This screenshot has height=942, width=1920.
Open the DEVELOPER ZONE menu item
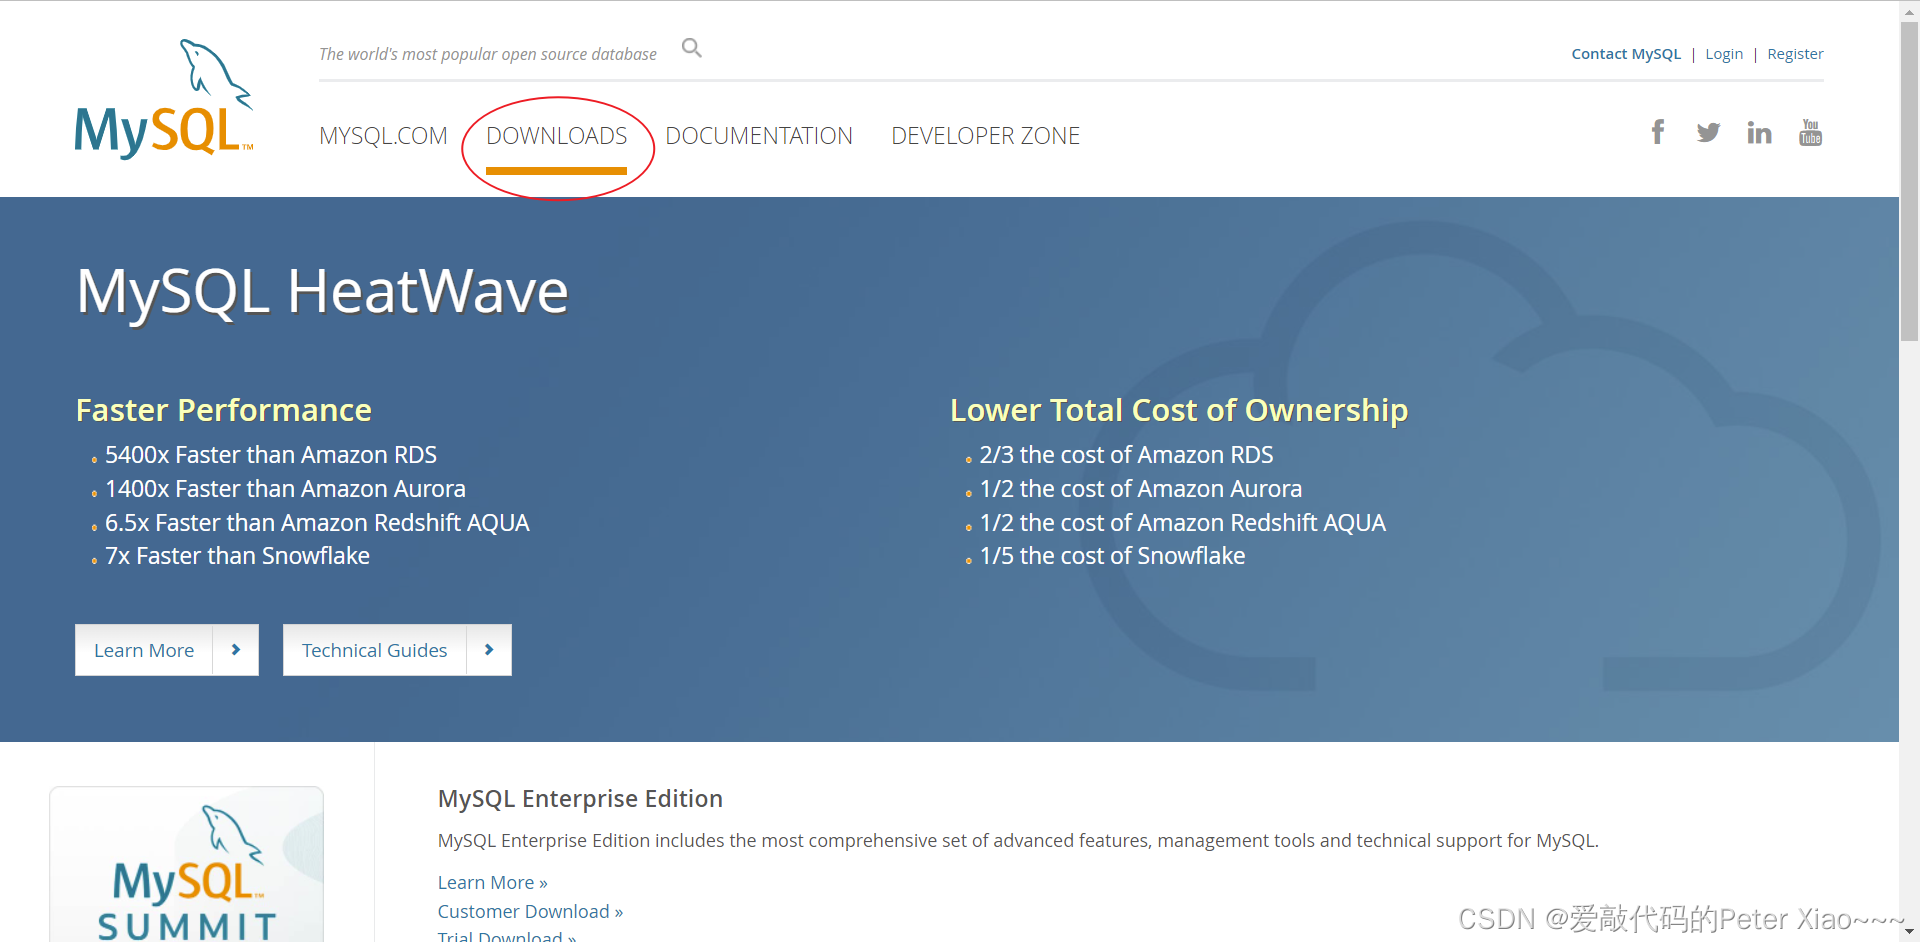[x=985, y=135]
